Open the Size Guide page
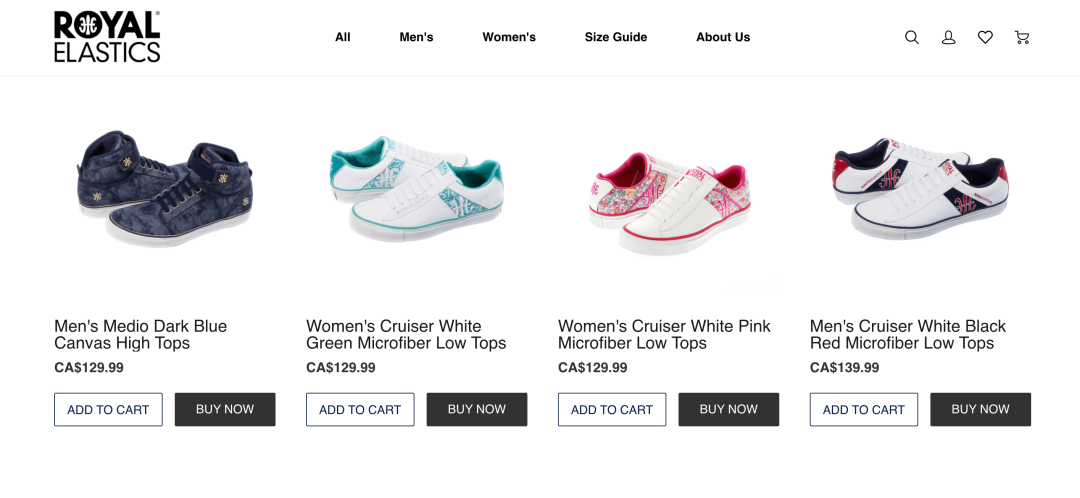Viewport: 1080px width, 498px height. click(616, 37)
